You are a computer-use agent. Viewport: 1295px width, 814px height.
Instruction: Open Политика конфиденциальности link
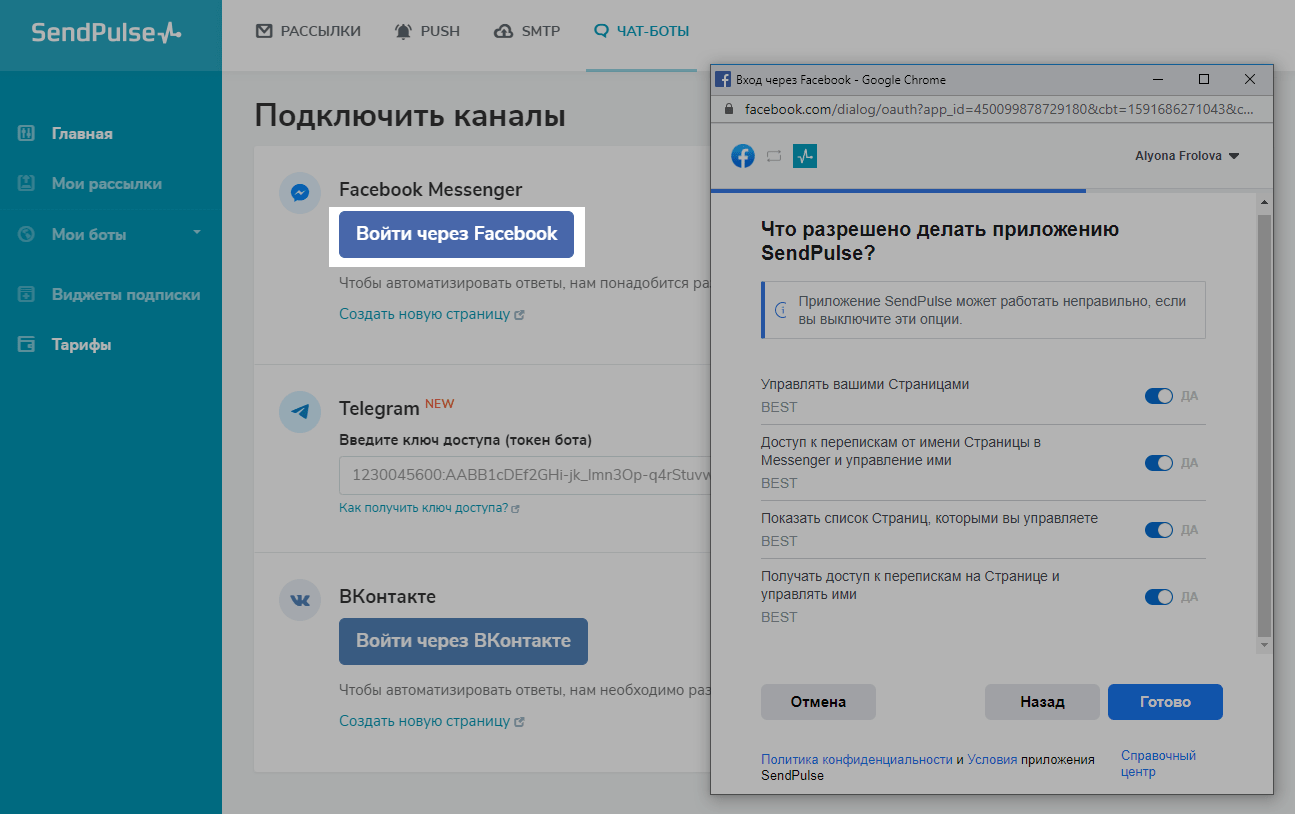(857, 760)
